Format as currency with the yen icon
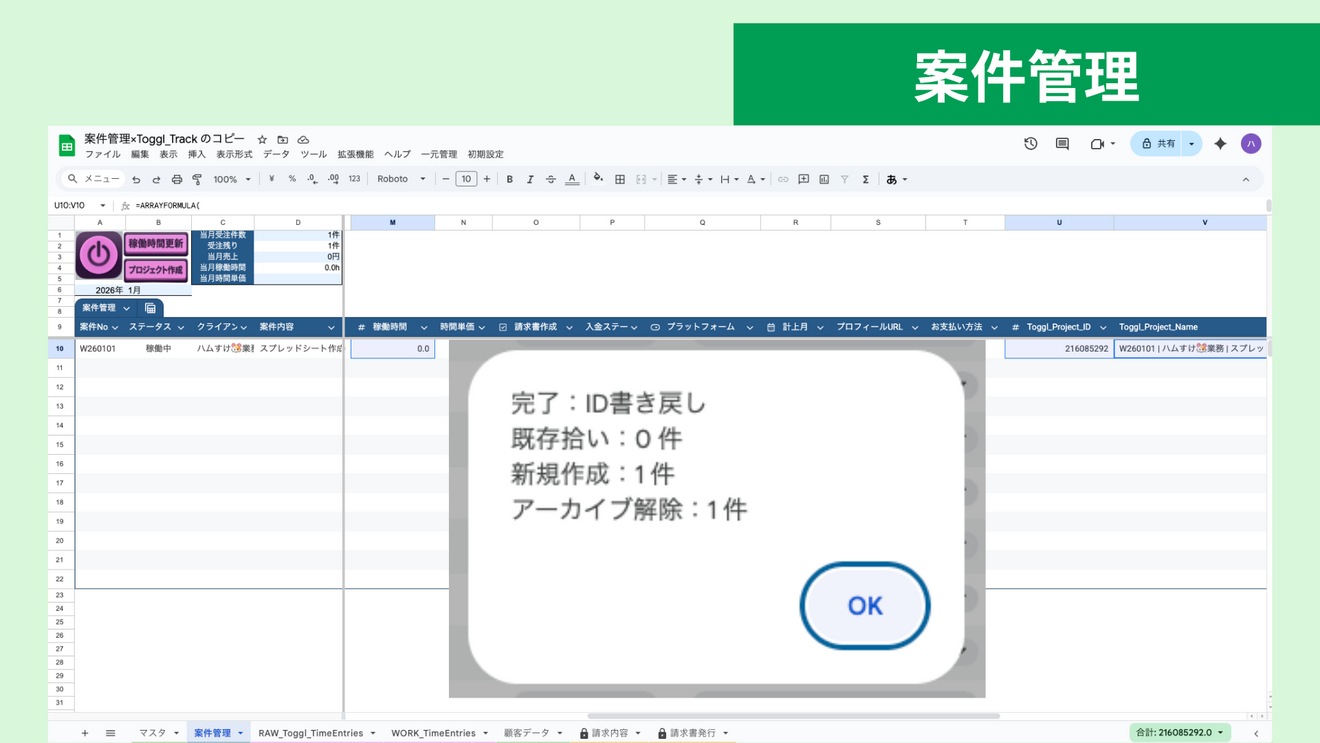Viewport: 1320px width, 743px height. coord(271,180)
